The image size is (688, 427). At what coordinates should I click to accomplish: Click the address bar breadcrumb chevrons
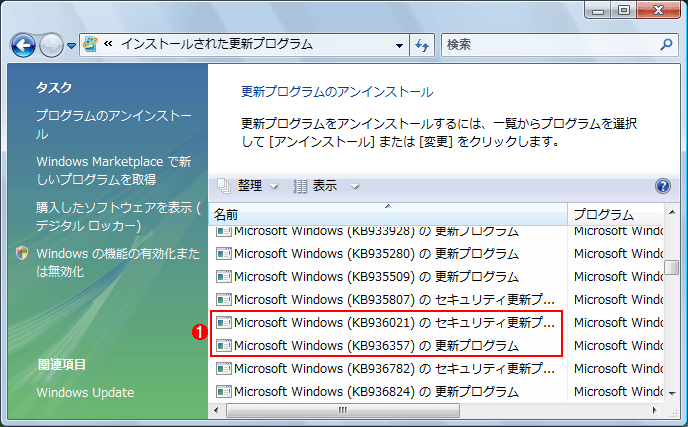point(108,43)
